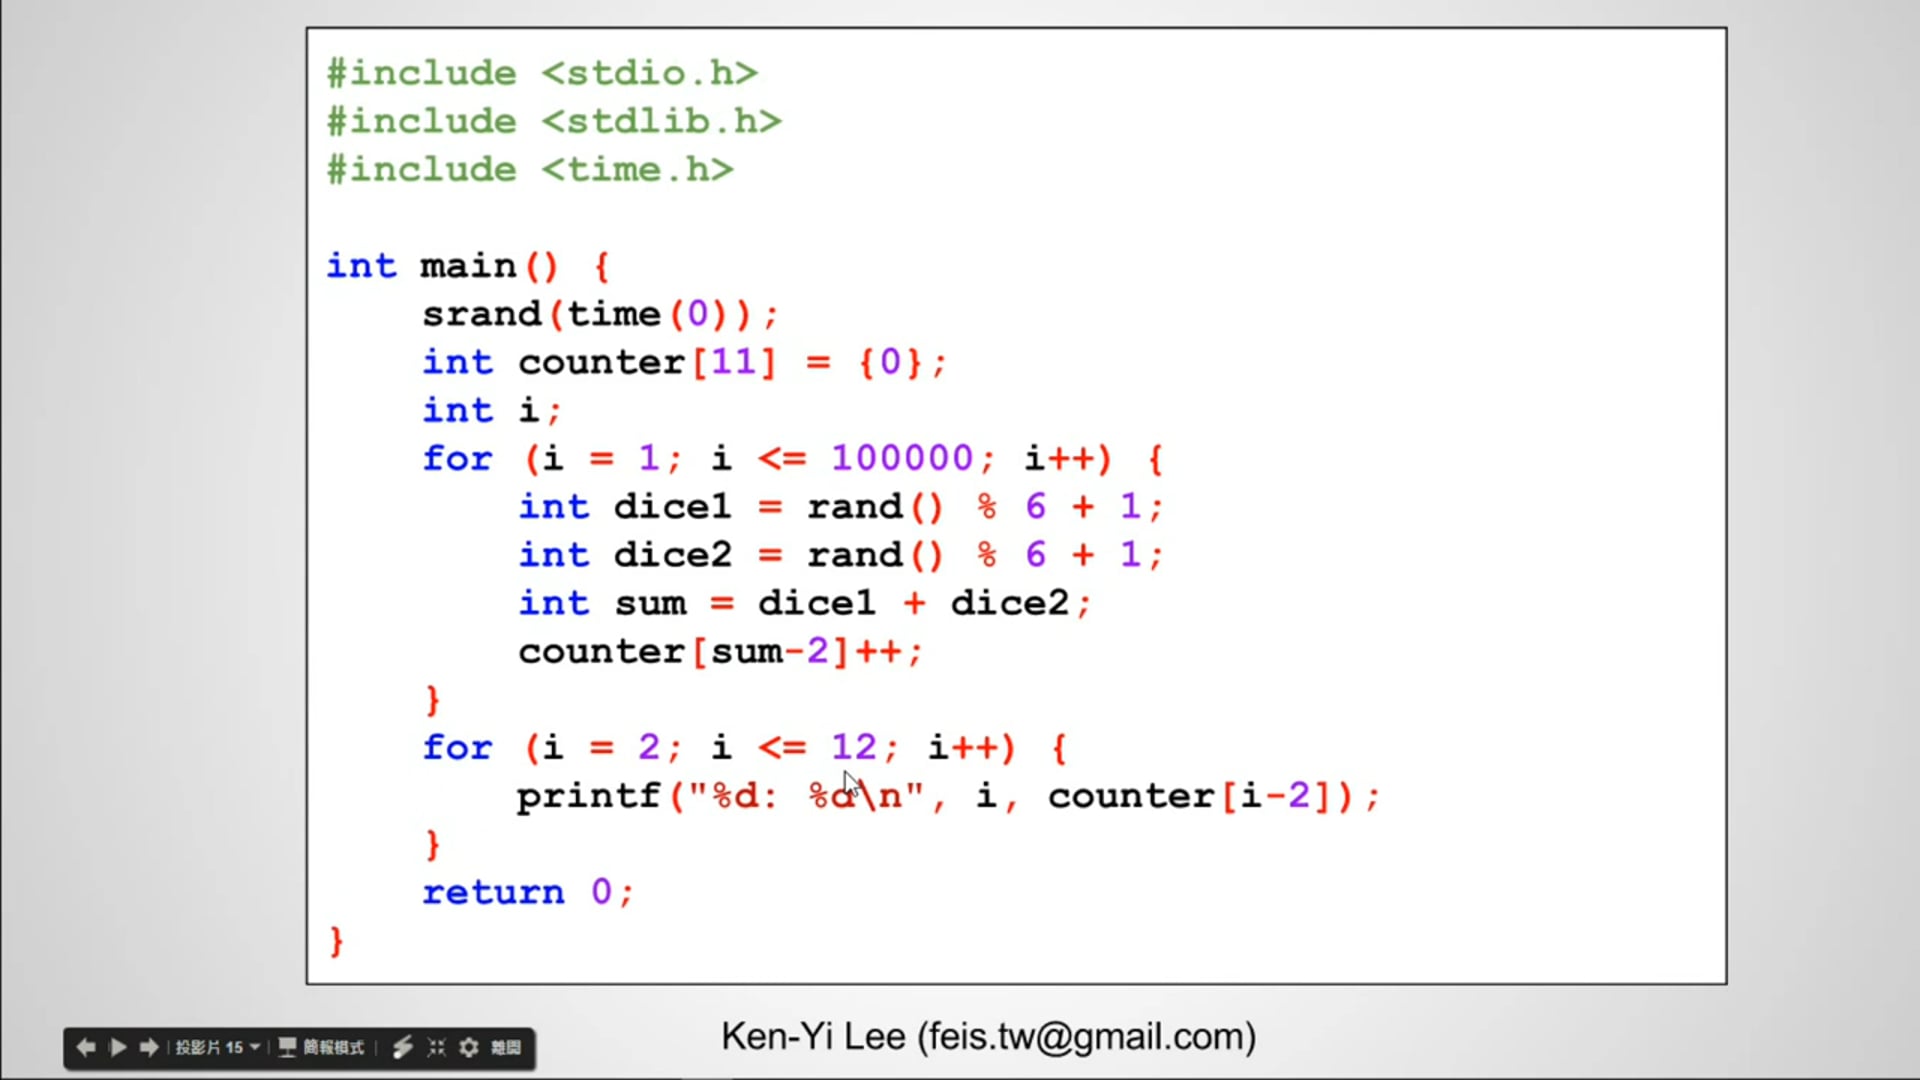
Task: Click 離開 to exit the slideshow
Action: pyautogui.click(x=506, y=1047)
